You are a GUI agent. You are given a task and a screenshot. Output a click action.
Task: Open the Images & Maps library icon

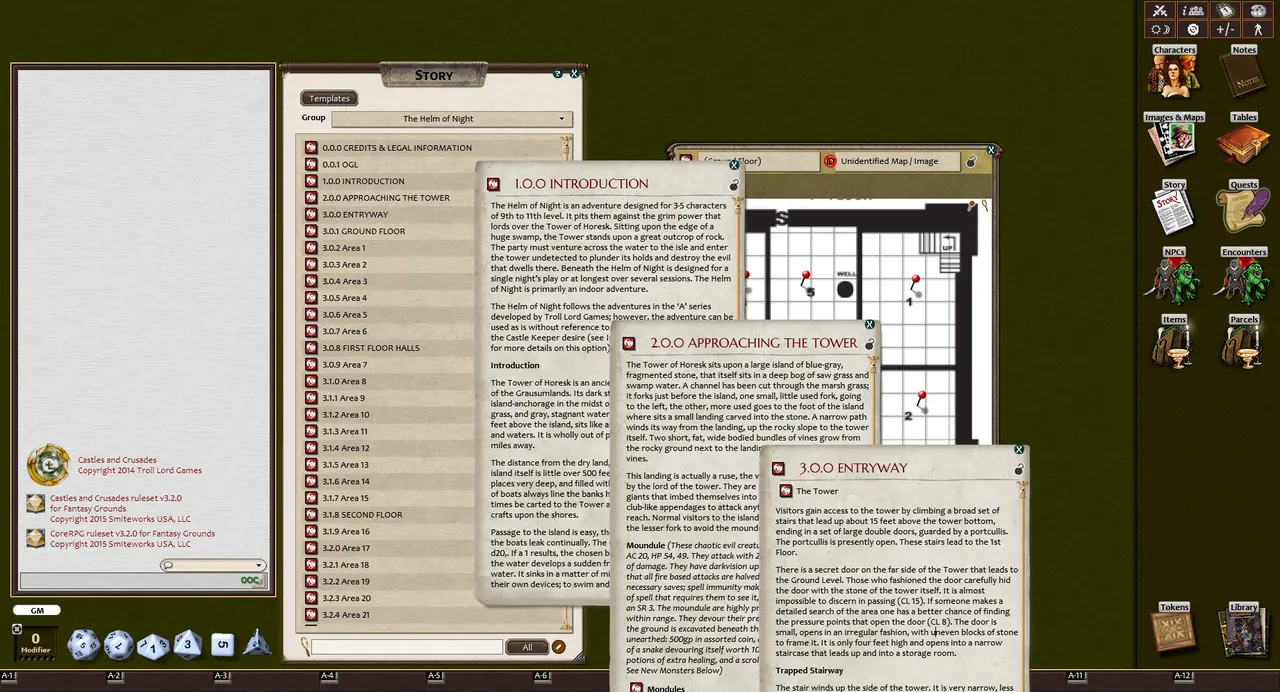coord(1174,140)
